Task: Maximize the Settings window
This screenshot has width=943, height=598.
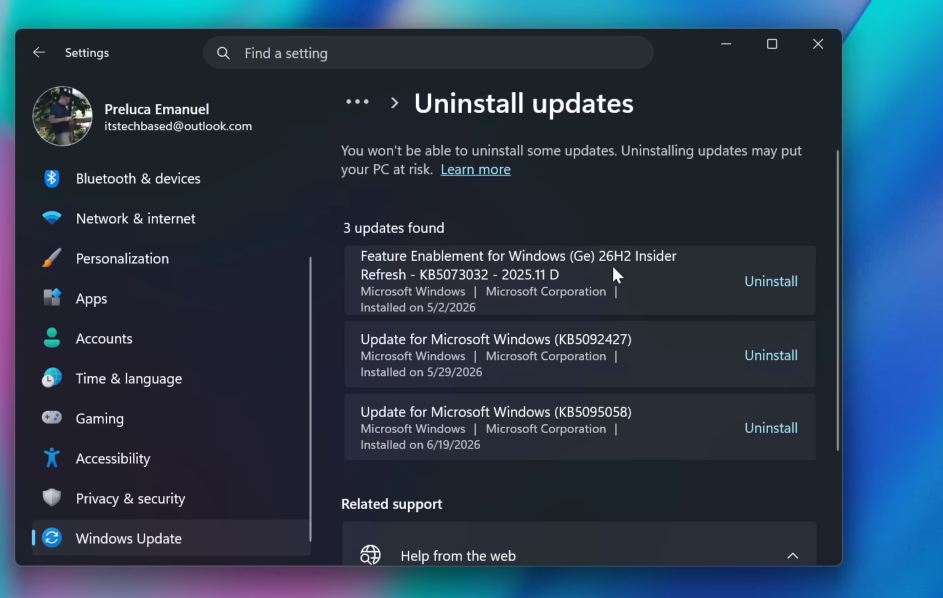Action: click(772, 44)
